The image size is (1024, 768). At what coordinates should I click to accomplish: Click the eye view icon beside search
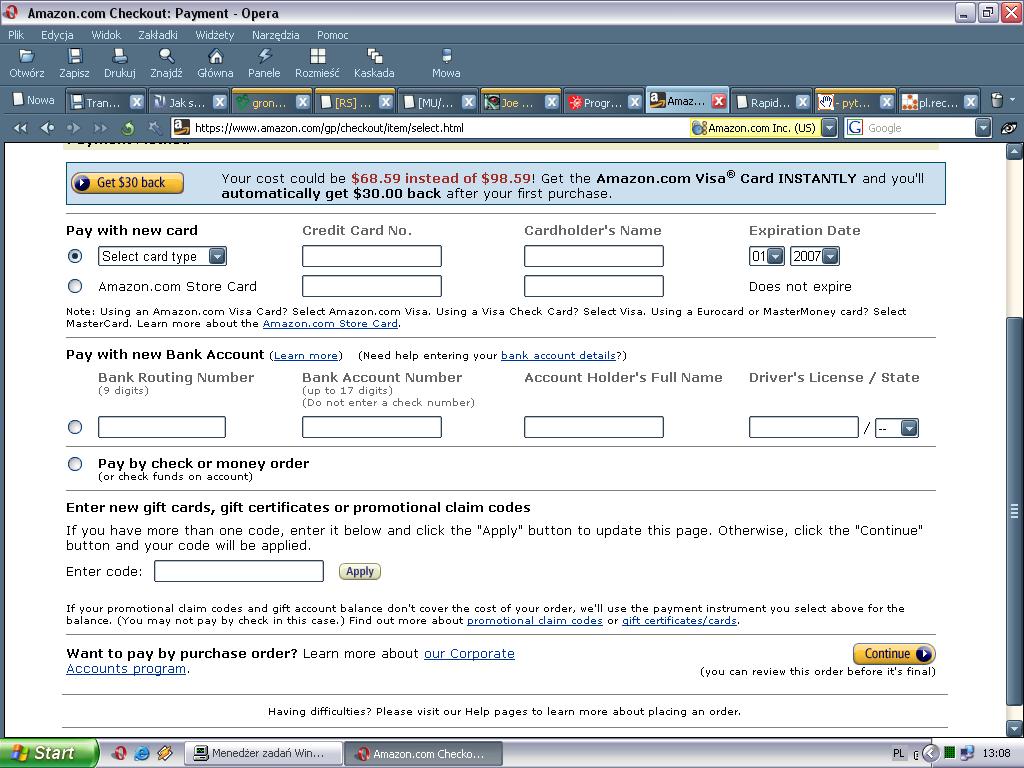pos(1009,128)
